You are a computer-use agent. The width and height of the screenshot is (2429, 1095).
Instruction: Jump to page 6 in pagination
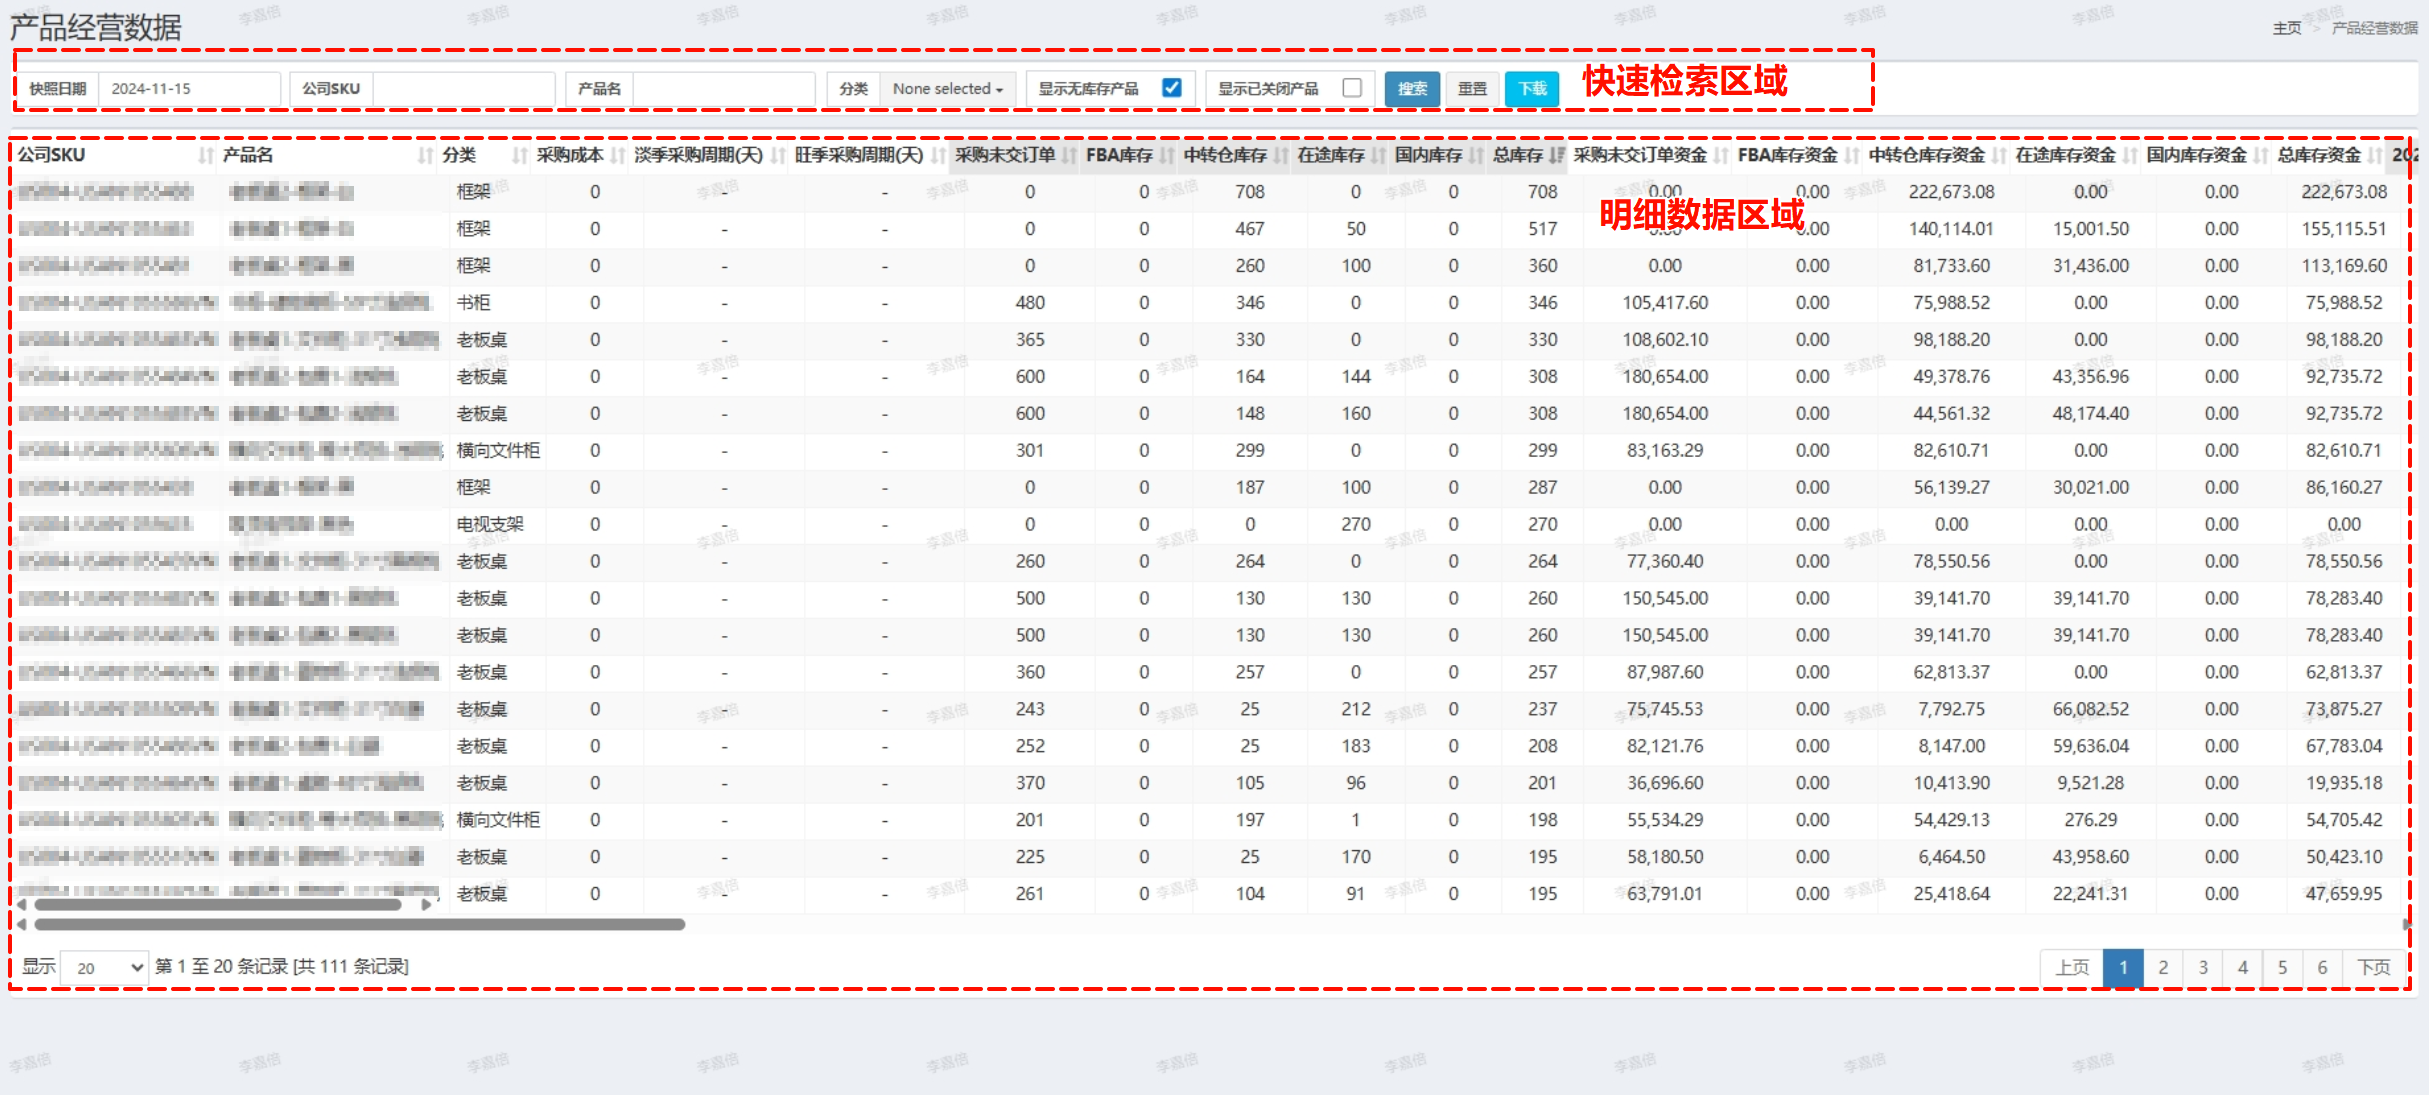tap(2322, 967)
